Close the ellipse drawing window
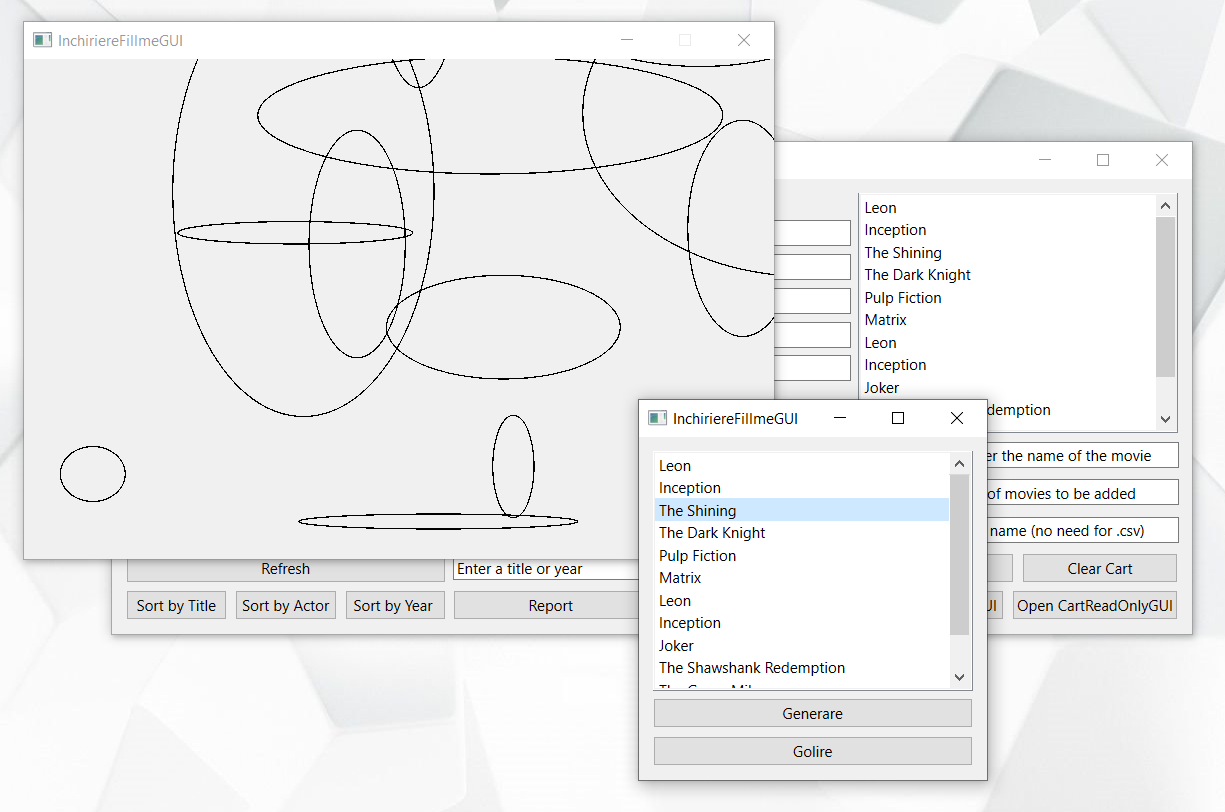Viewport: 1225px width, 812px height. click(x=744, y=40)
